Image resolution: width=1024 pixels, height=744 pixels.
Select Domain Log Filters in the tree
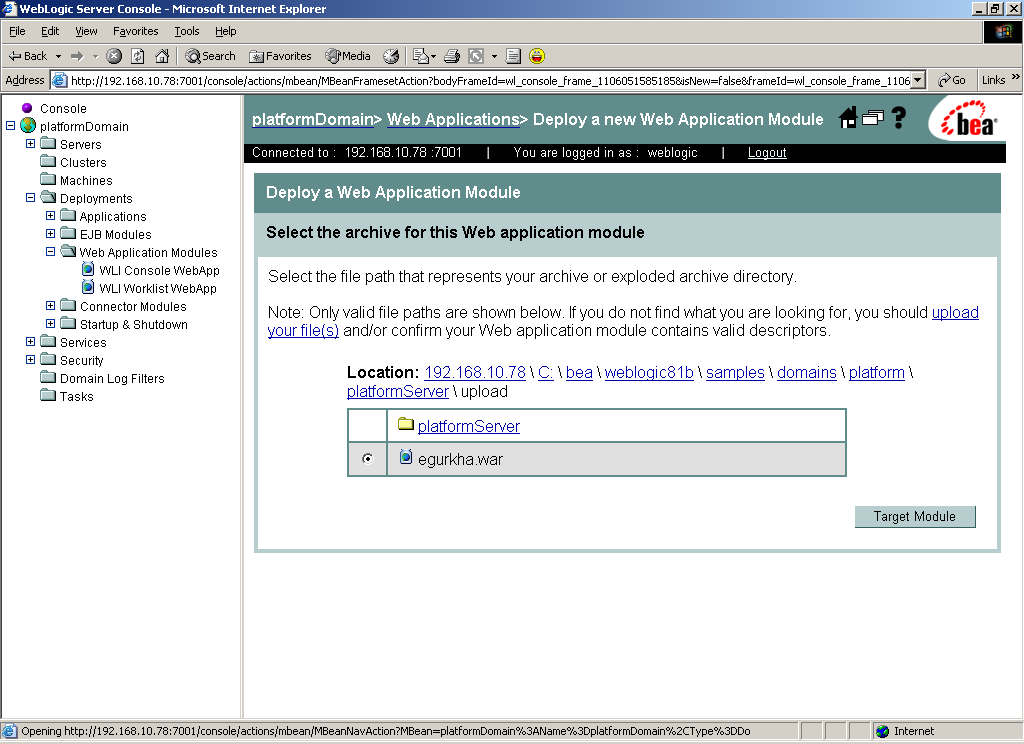tap(112, 378)
